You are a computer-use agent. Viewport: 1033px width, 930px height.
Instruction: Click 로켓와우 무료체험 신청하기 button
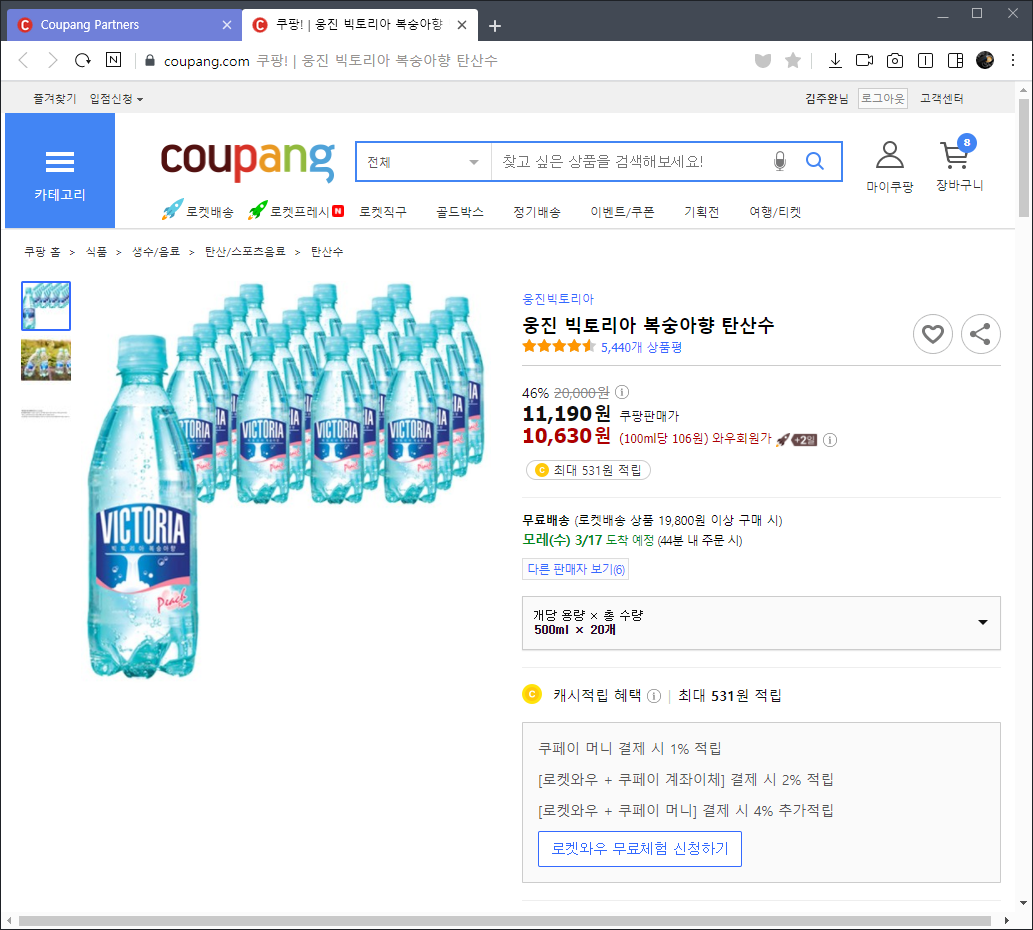[x=640, y=848]
